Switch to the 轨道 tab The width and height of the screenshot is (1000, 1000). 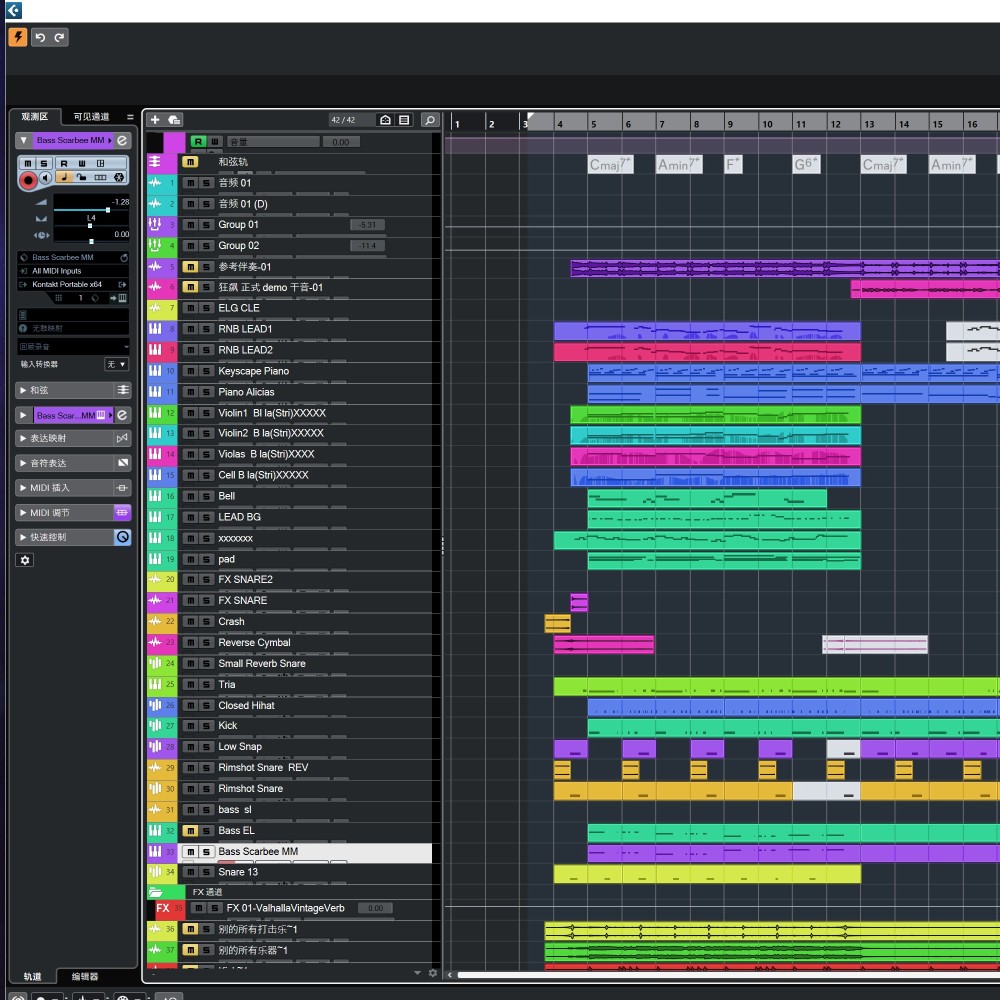click(x=33, y=976)
